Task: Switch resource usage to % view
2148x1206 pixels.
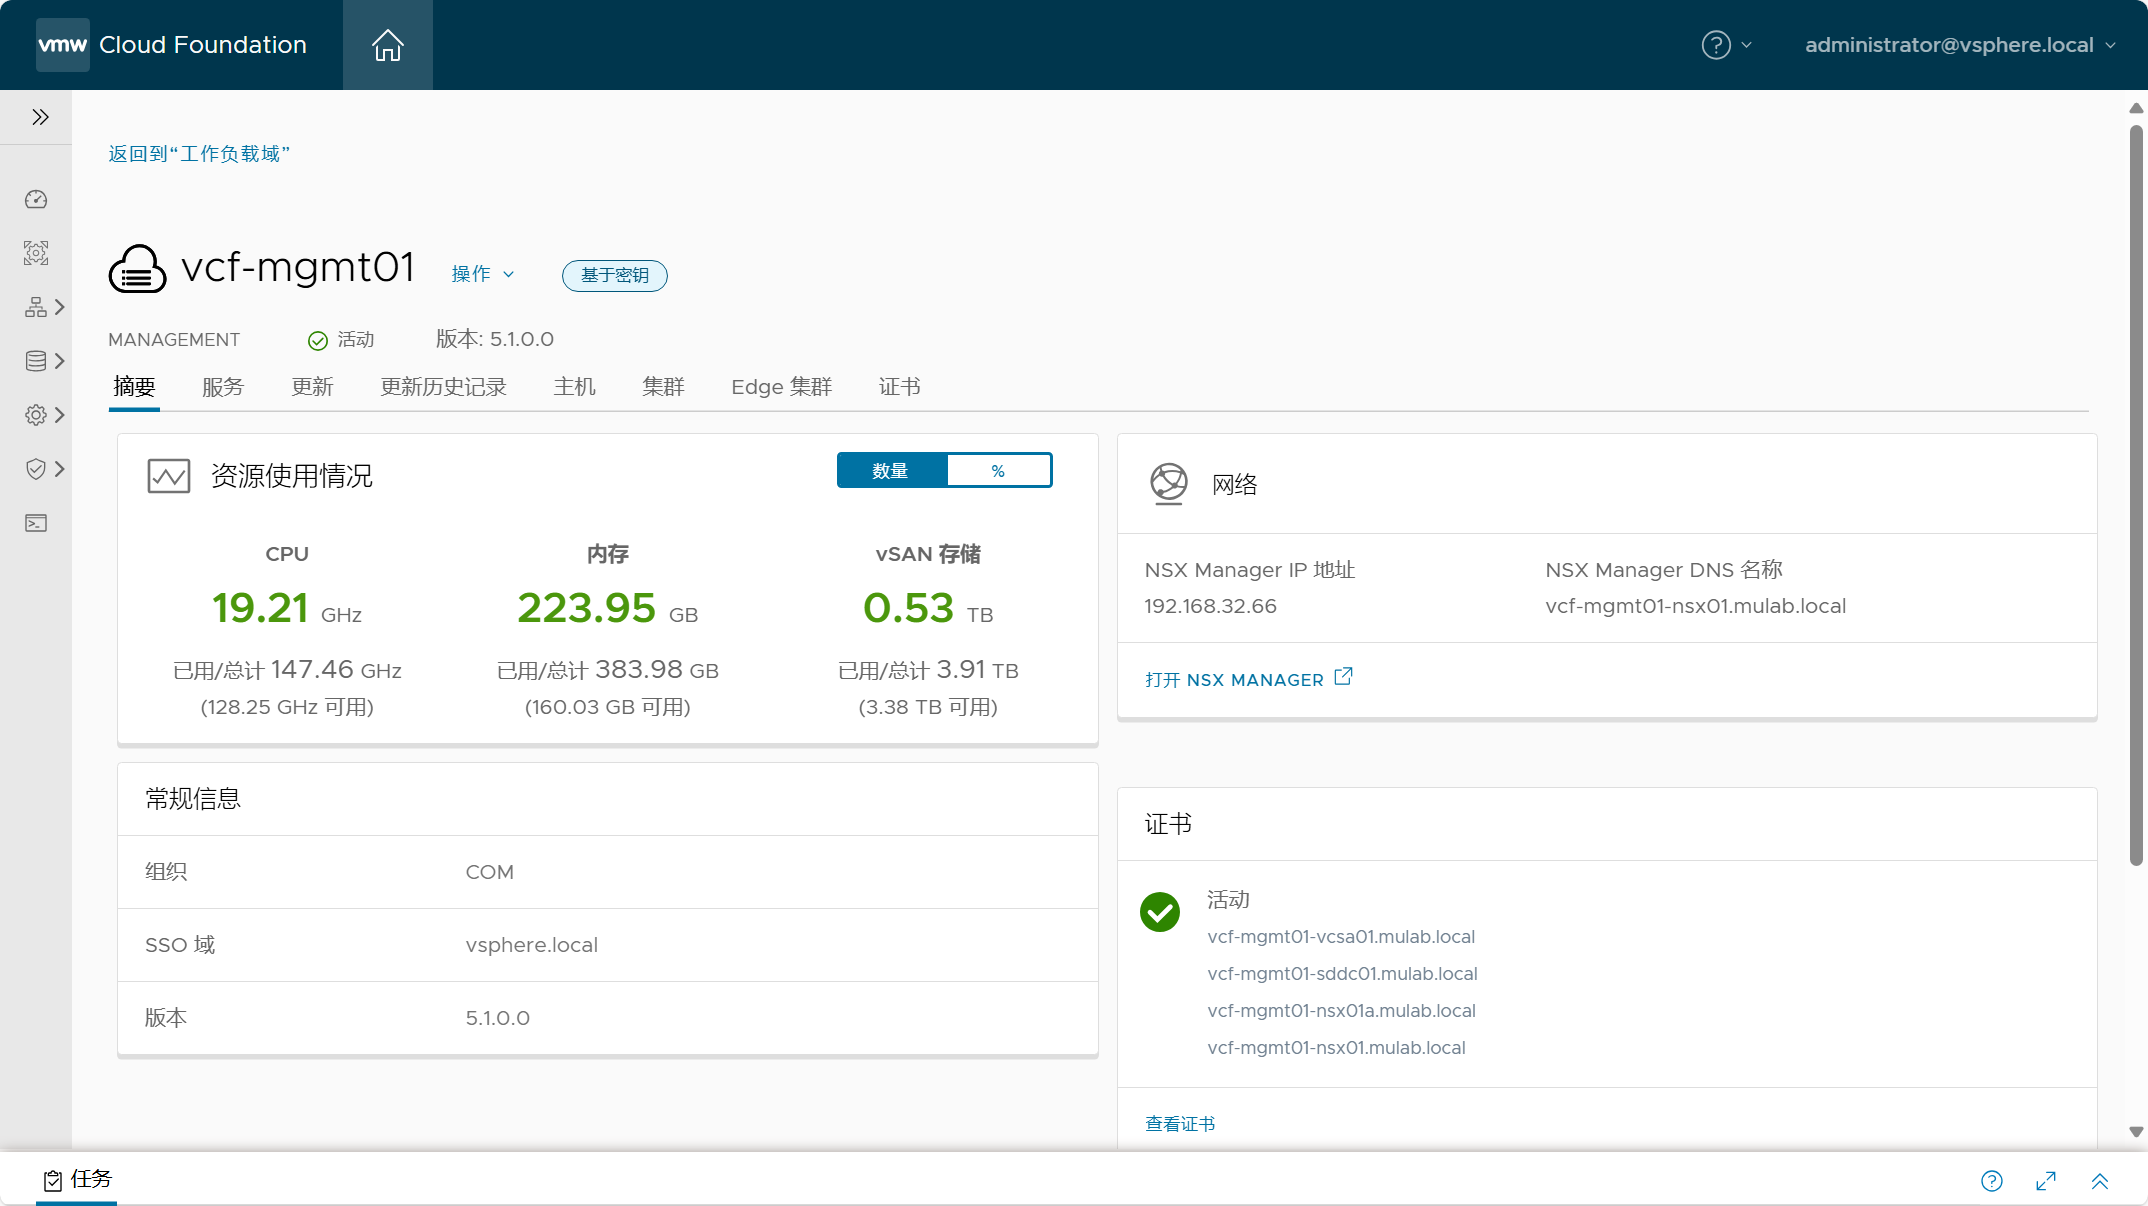Action: [x=998, y=470]
